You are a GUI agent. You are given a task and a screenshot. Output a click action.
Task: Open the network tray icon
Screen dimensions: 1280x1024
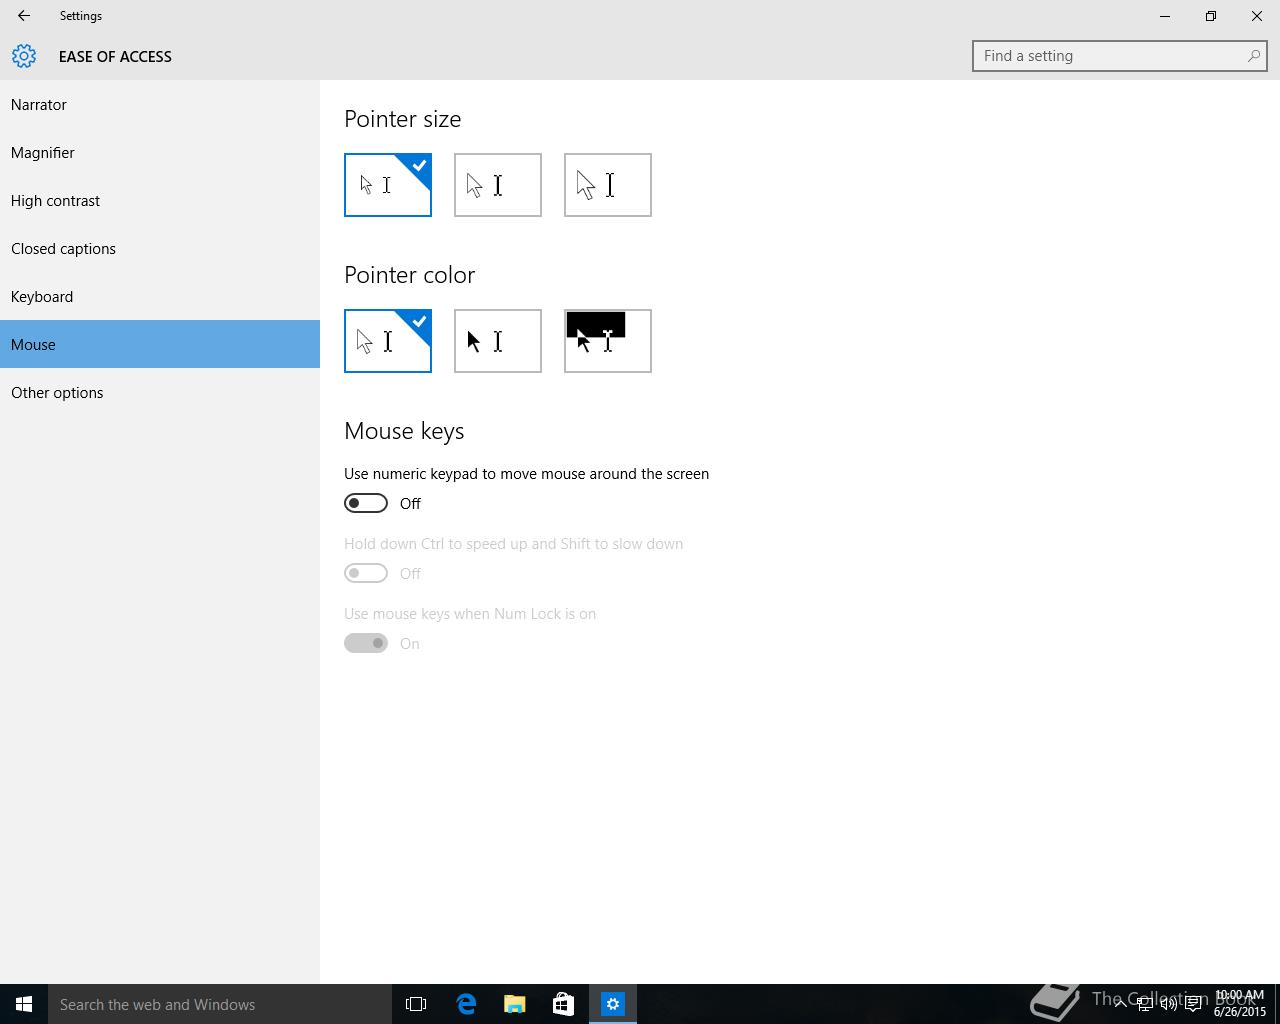pyautogui.click(x=1145, y=1004)
